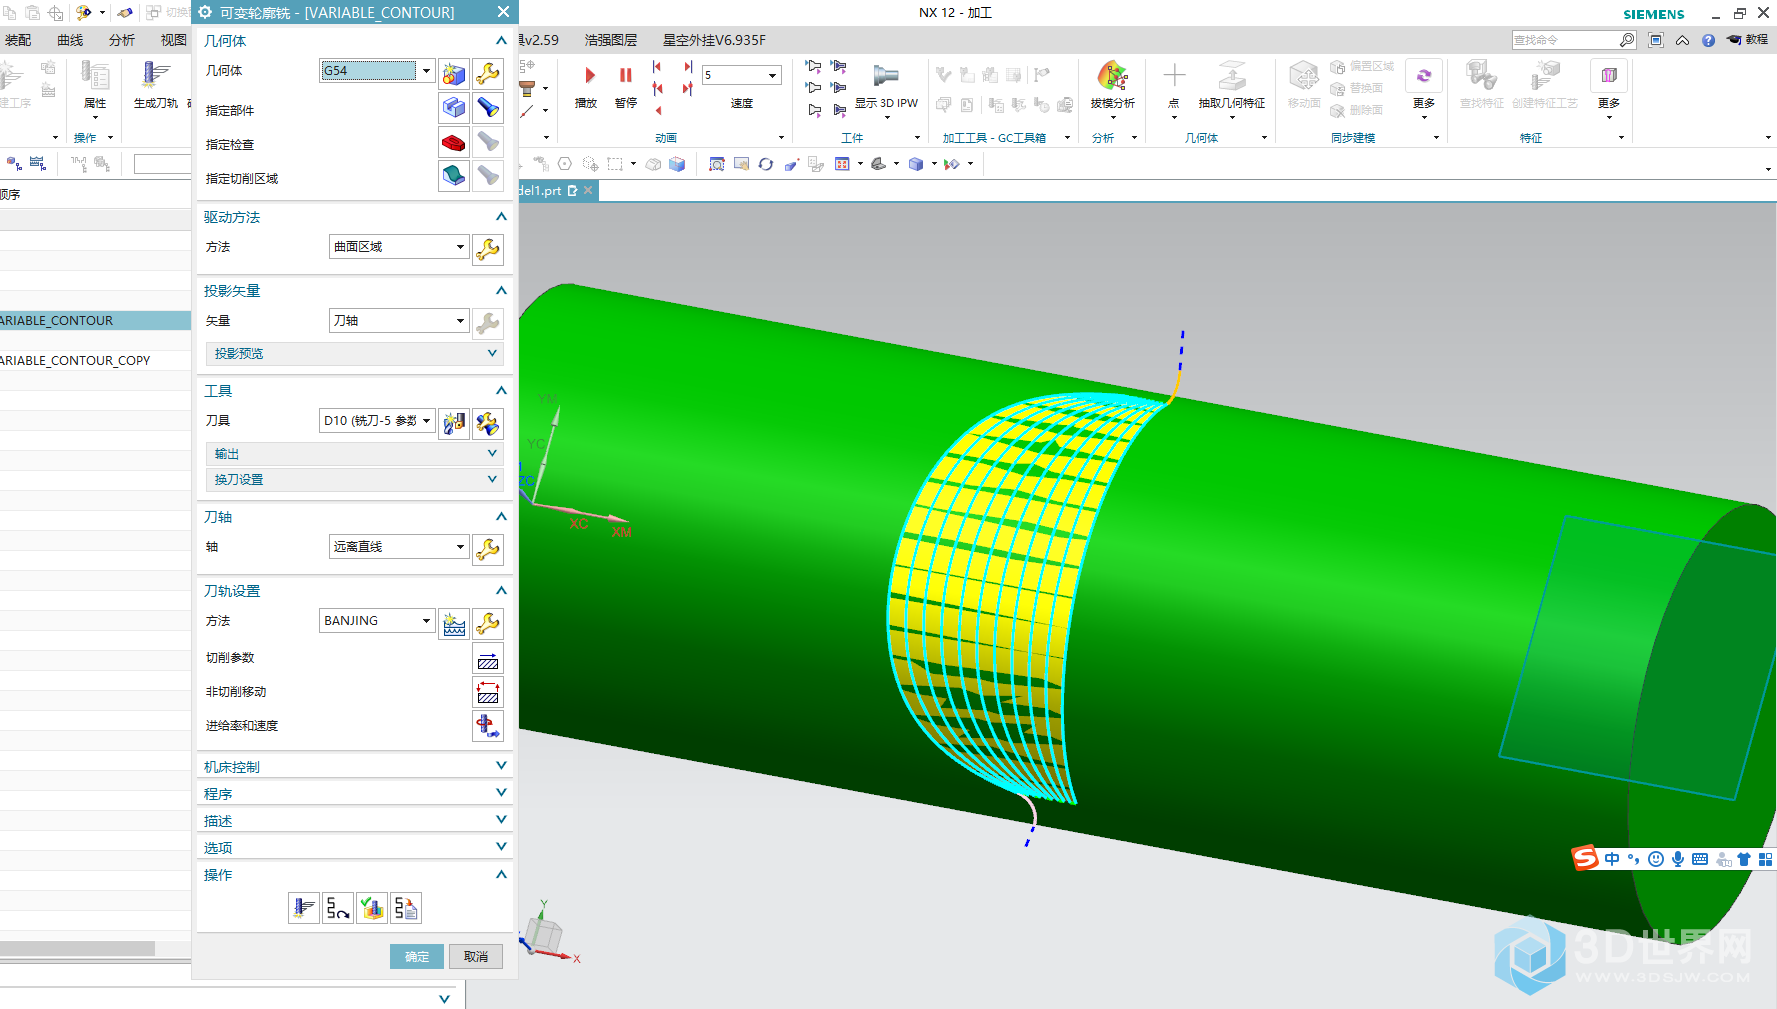This screenshot has width=1777, height=1009.
Task: Click the Play (播放) animation button
Action: pos(589,76)
